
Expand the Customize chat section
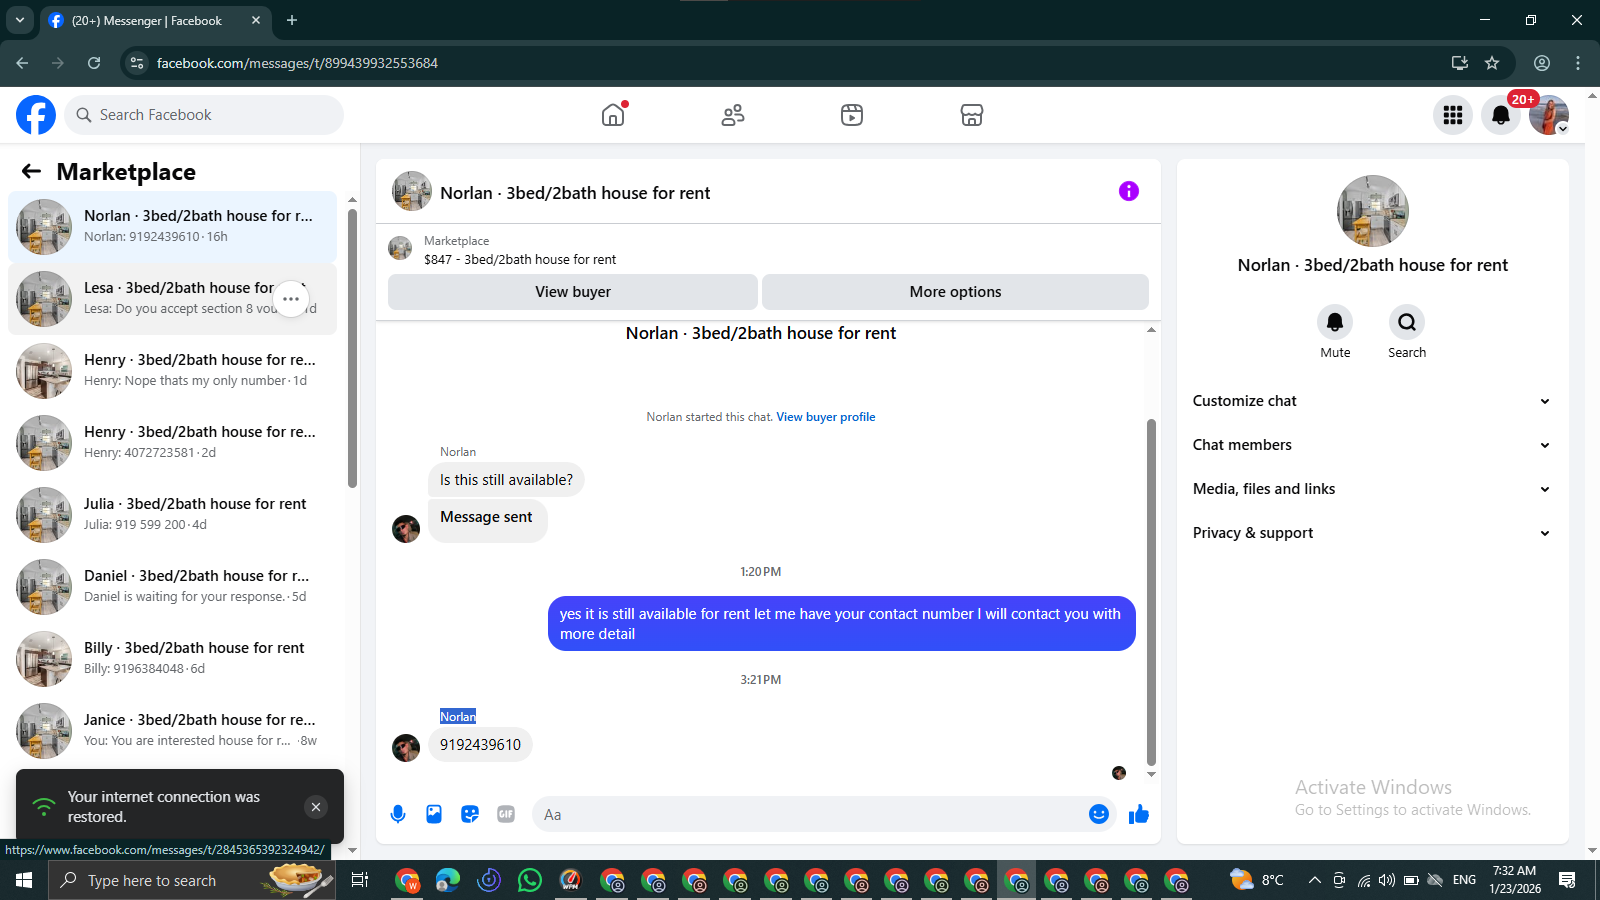(x=1372, y=401)
